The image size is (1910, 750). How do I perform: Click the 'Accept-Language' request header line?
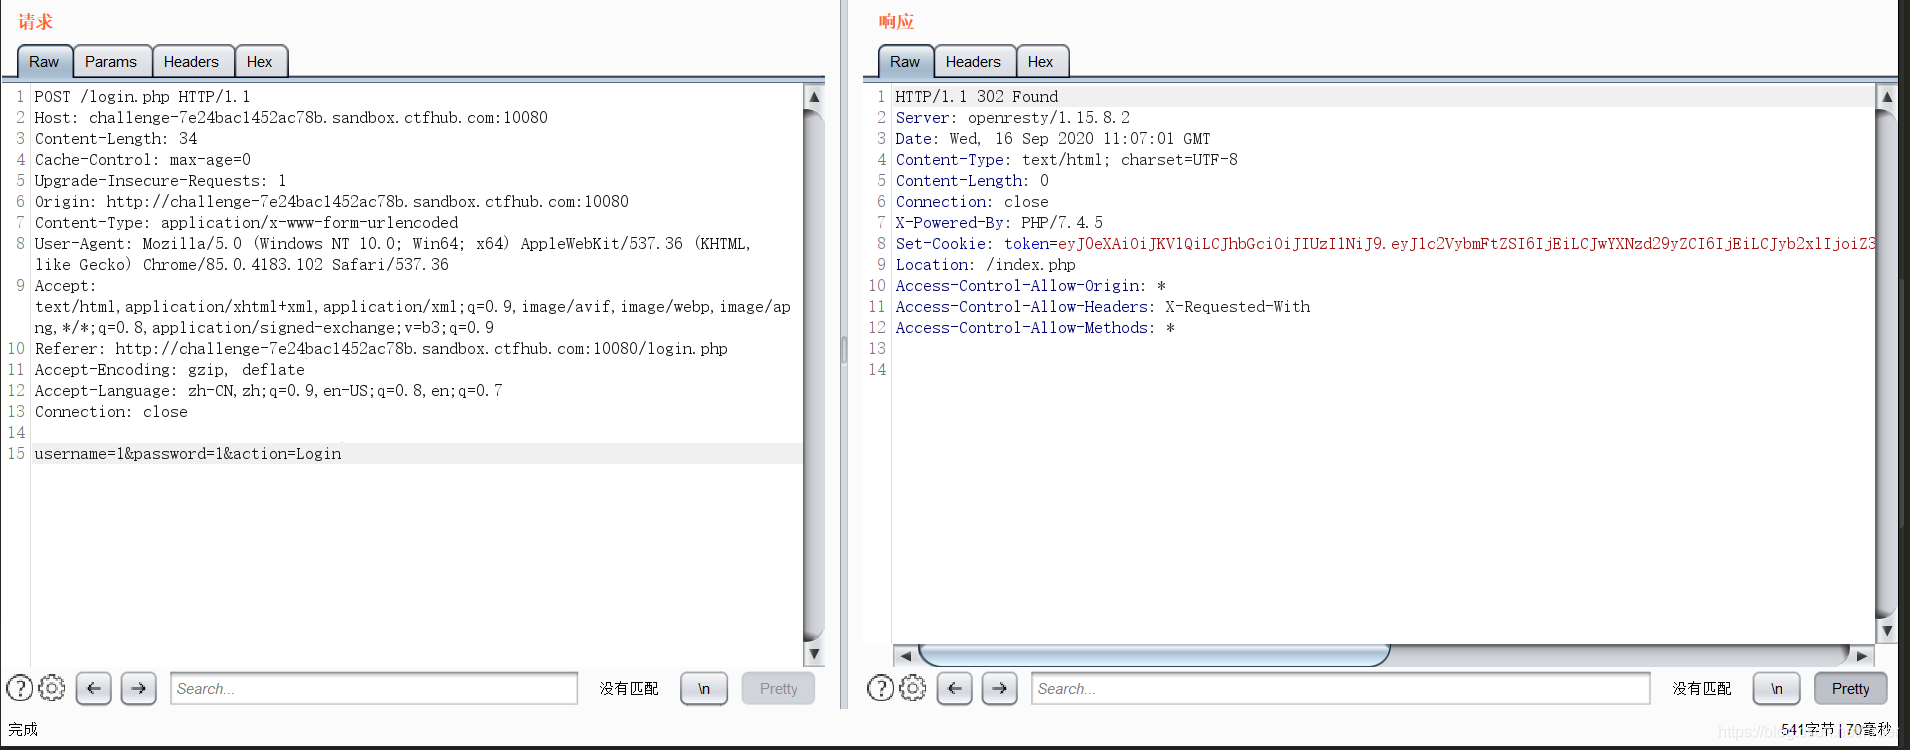click(268, 391)
